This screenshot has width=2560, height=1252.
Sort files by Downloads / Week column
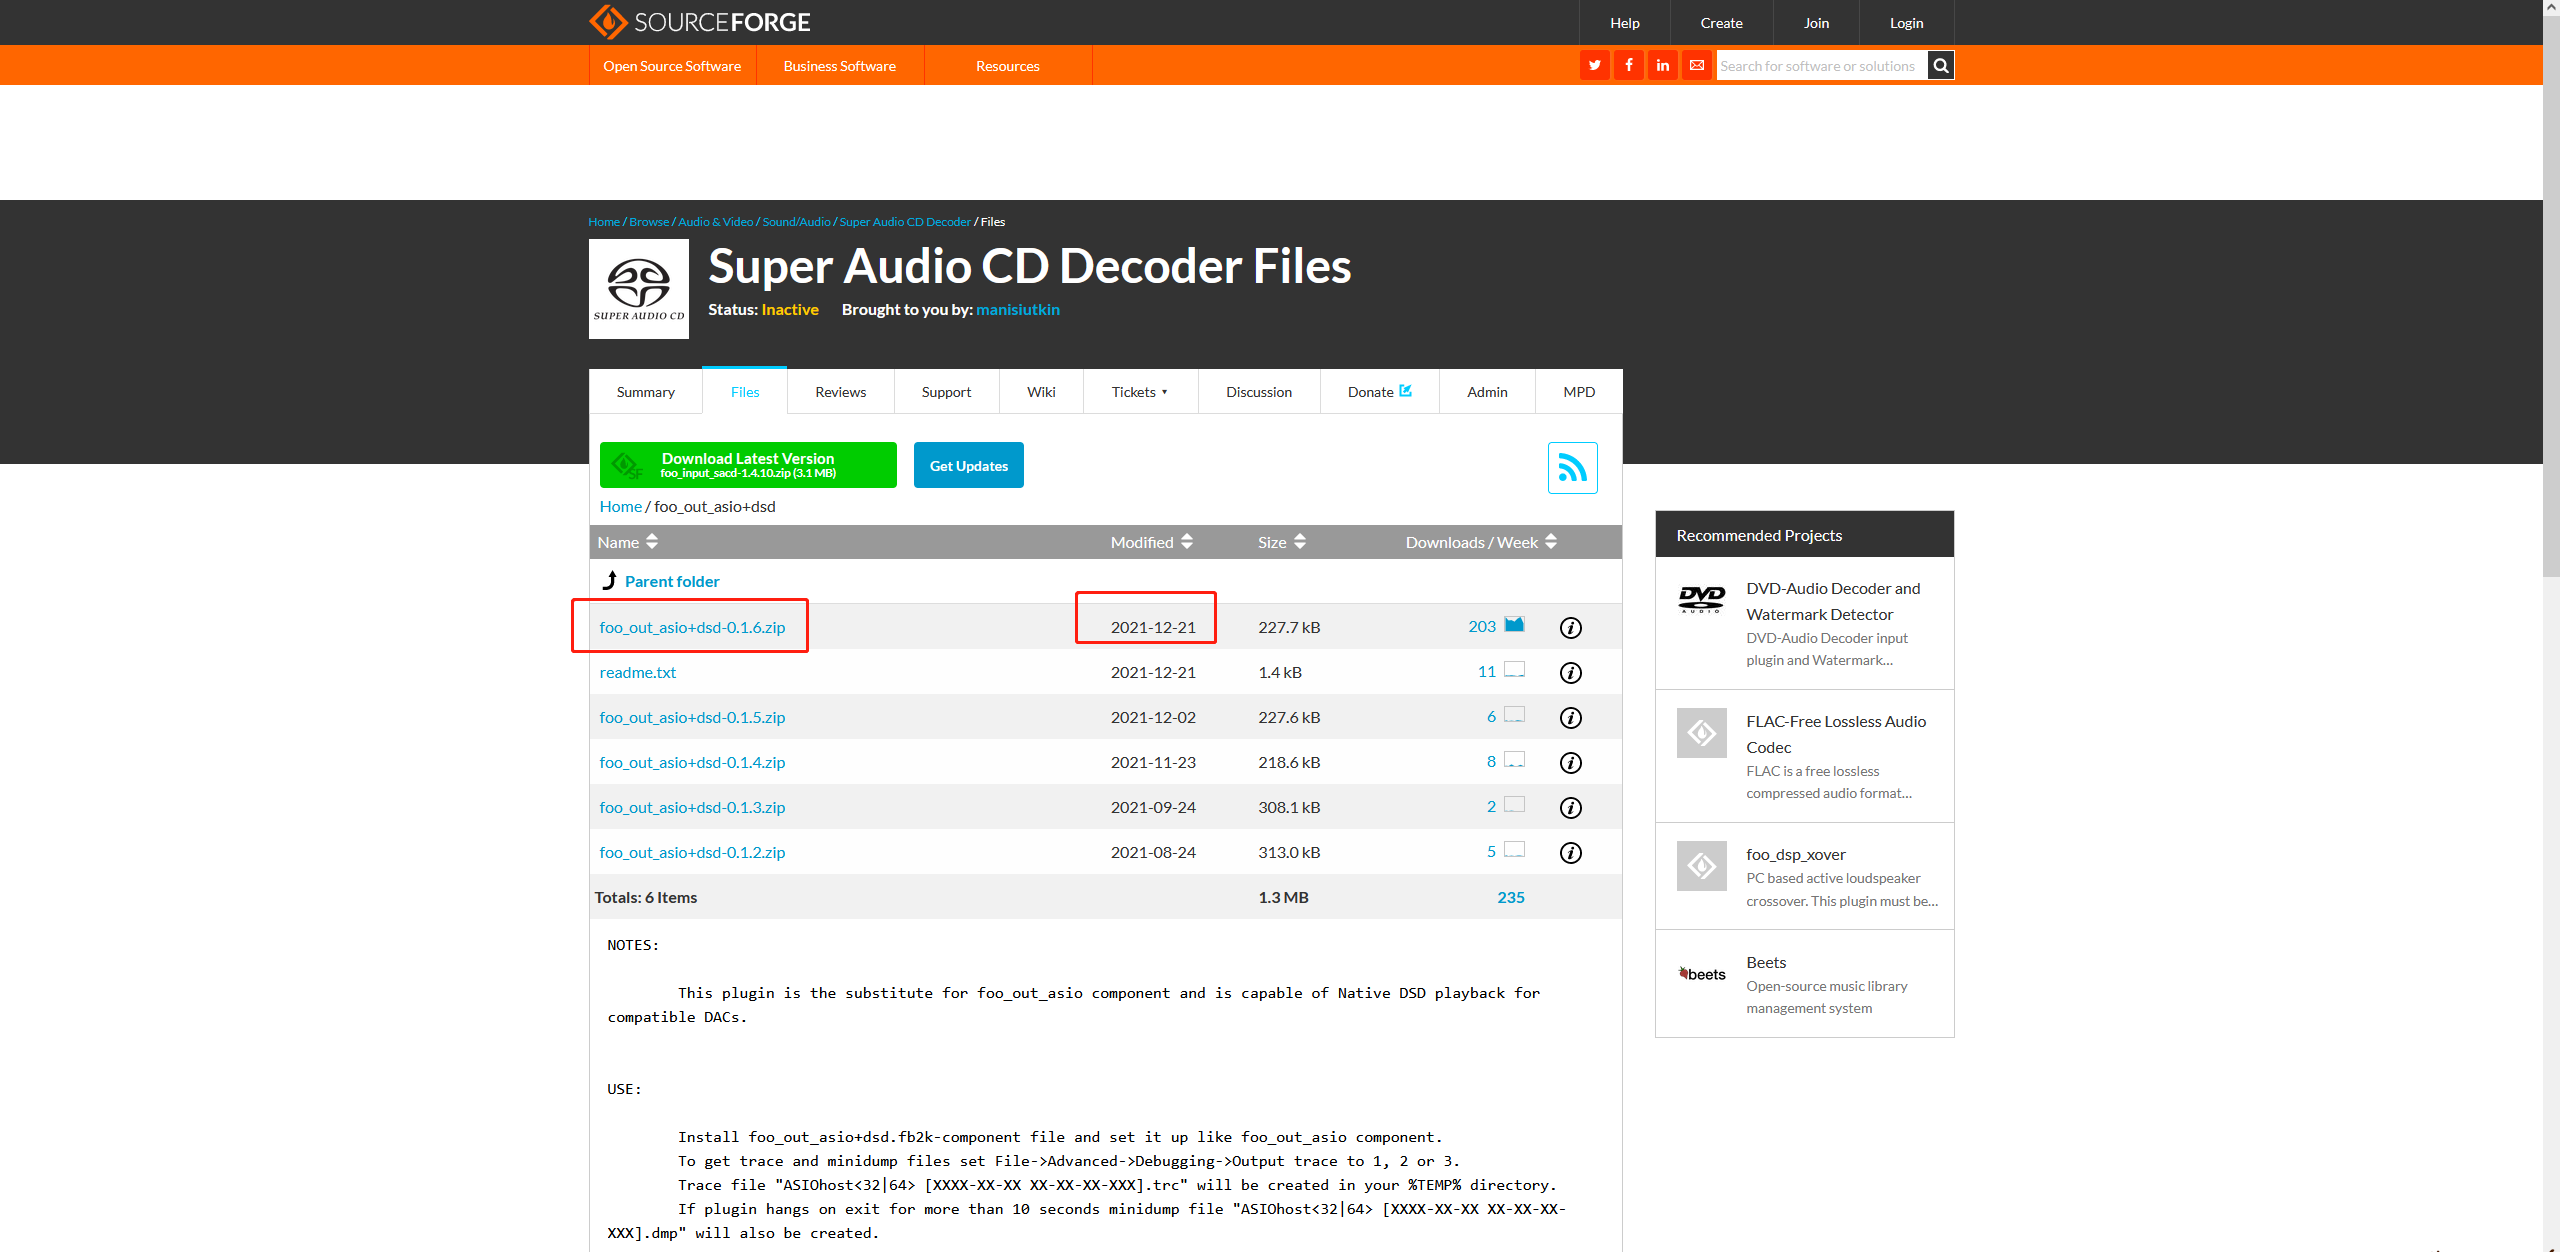pos(1481,542)
